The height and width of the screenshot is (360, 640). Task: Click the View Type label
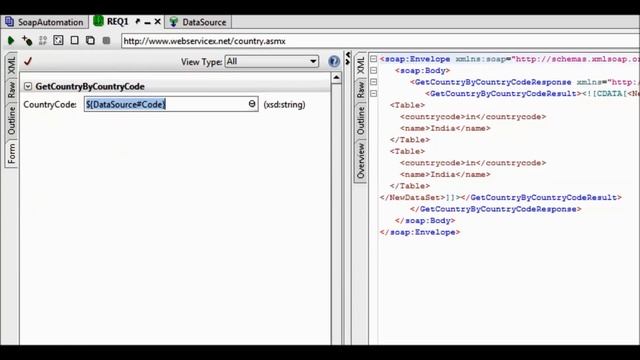[x=202, y=62]
